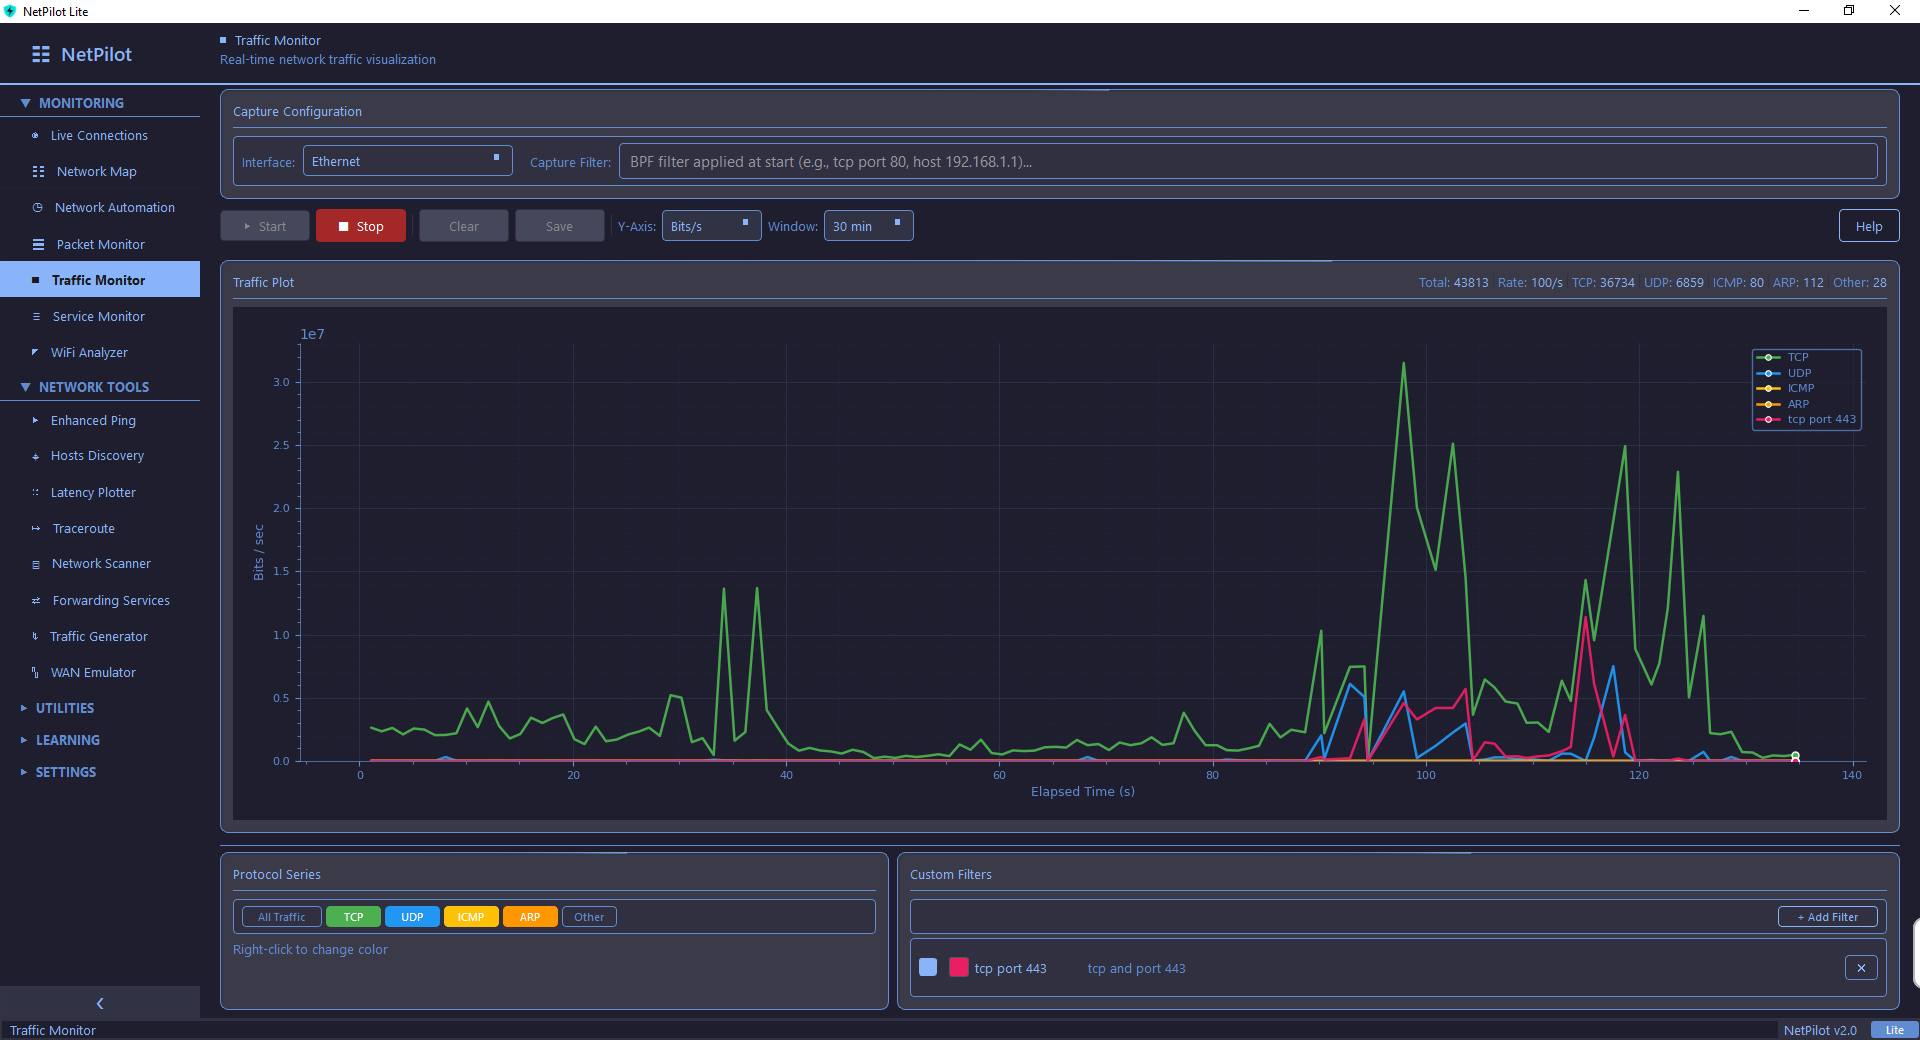Click the Network Map grid icon
This screenshot has width=1920, height=1040.
pos(38,172)
